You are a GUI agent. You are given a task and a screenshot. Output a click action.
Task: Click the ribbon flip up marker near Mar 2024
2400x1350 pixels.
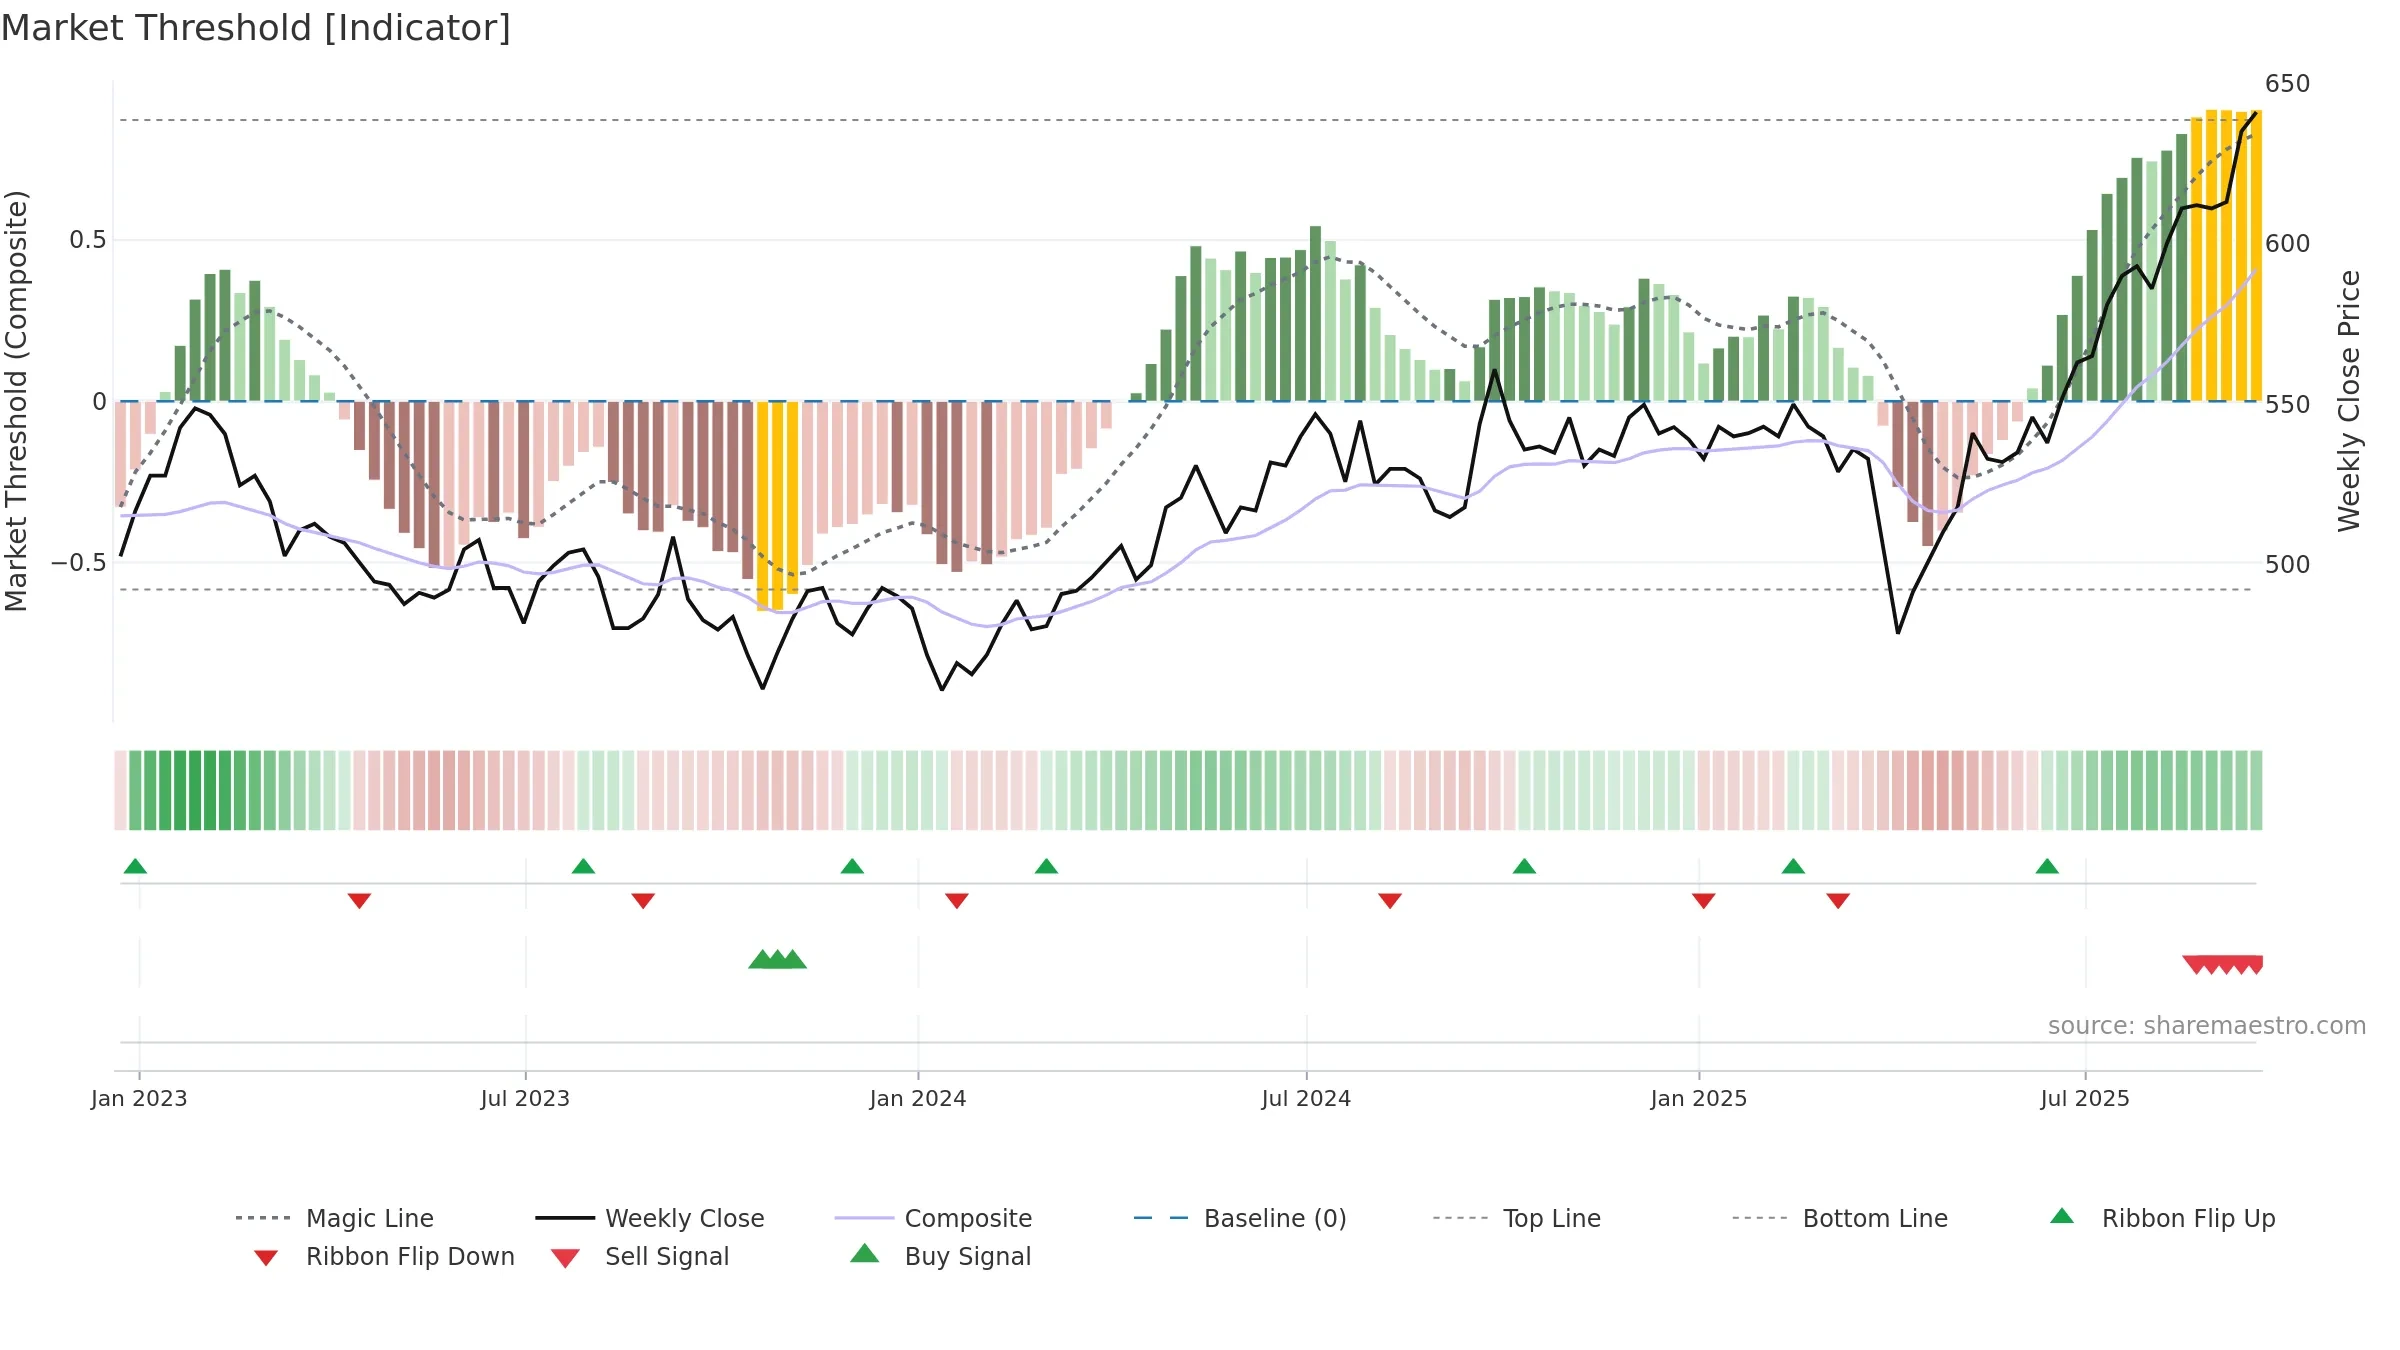tap(1046, 866)
